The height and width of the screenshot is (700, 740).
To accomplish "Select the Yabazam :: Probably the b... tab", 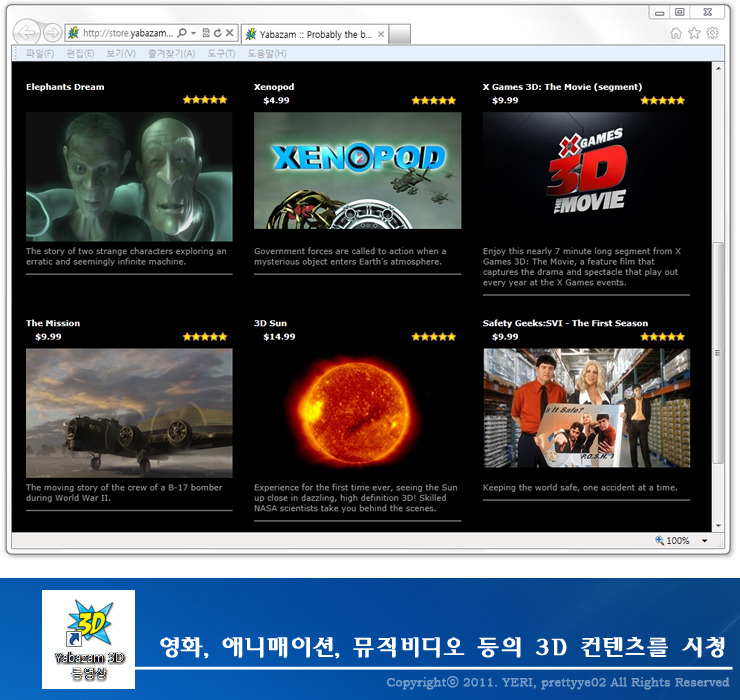I will point(315,34).
